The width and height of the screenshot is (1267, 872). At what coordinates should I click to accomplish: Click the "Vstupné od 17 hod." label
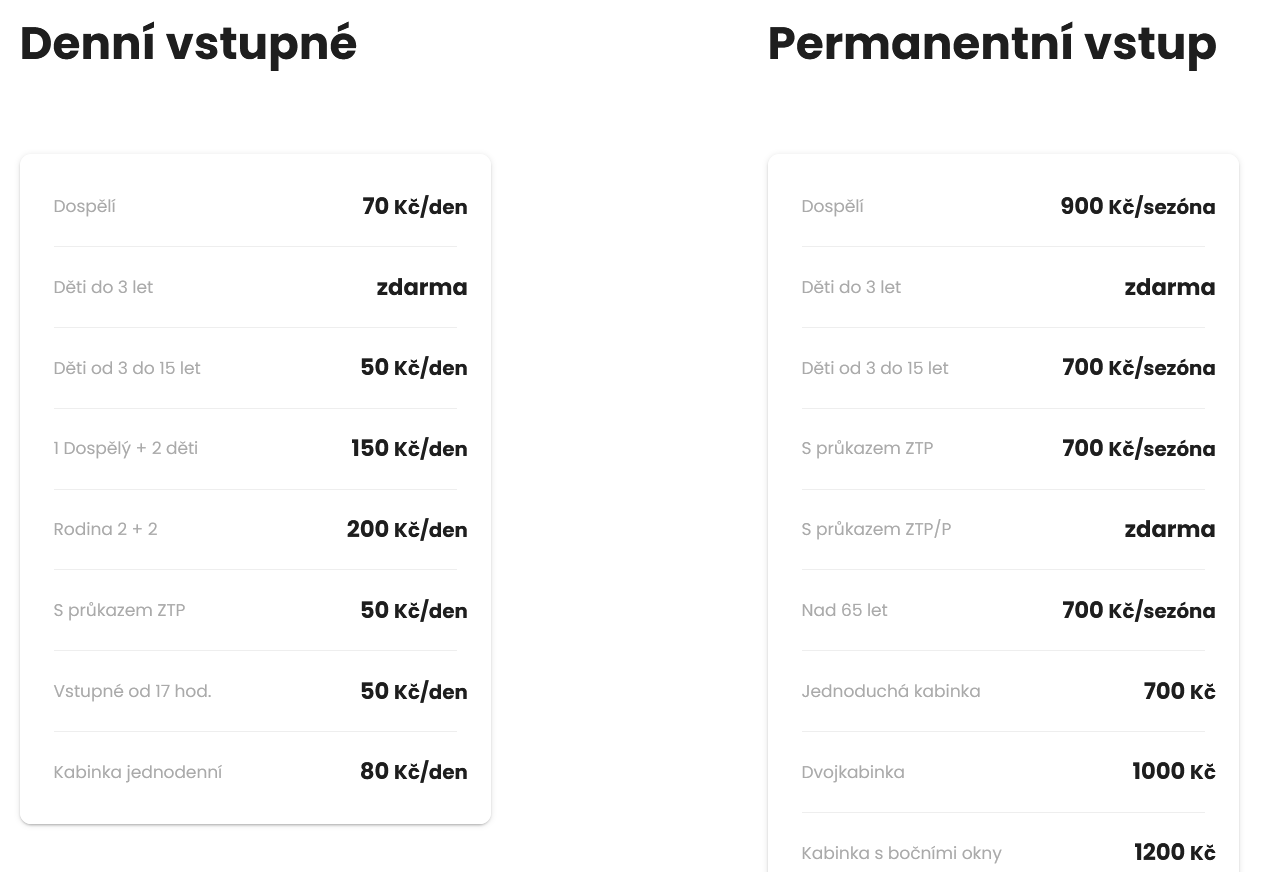click(132, 691)
